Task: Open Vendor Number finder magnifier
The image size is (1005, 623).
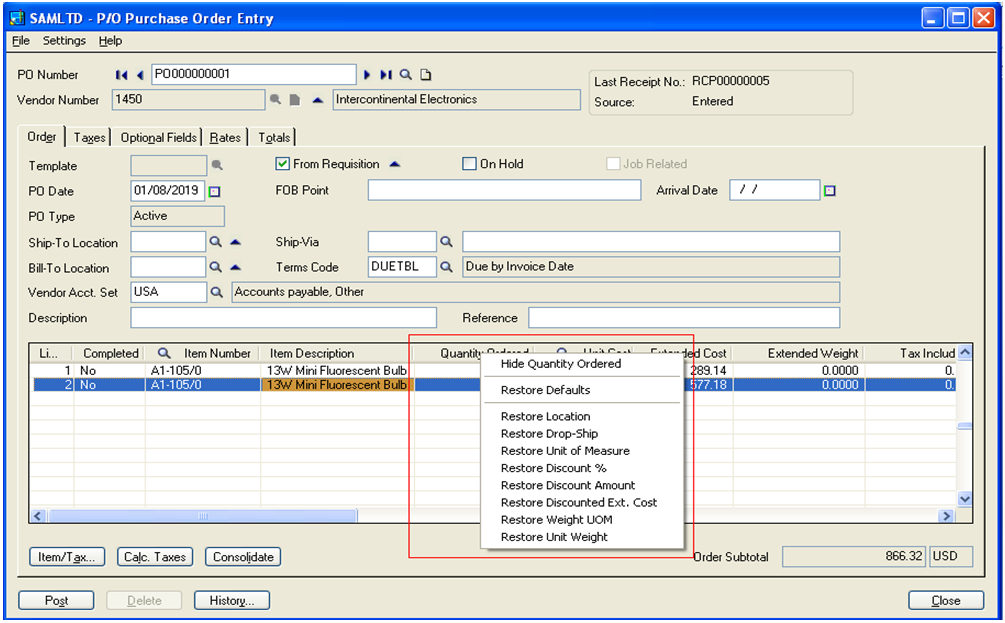Action: [275, 99]
